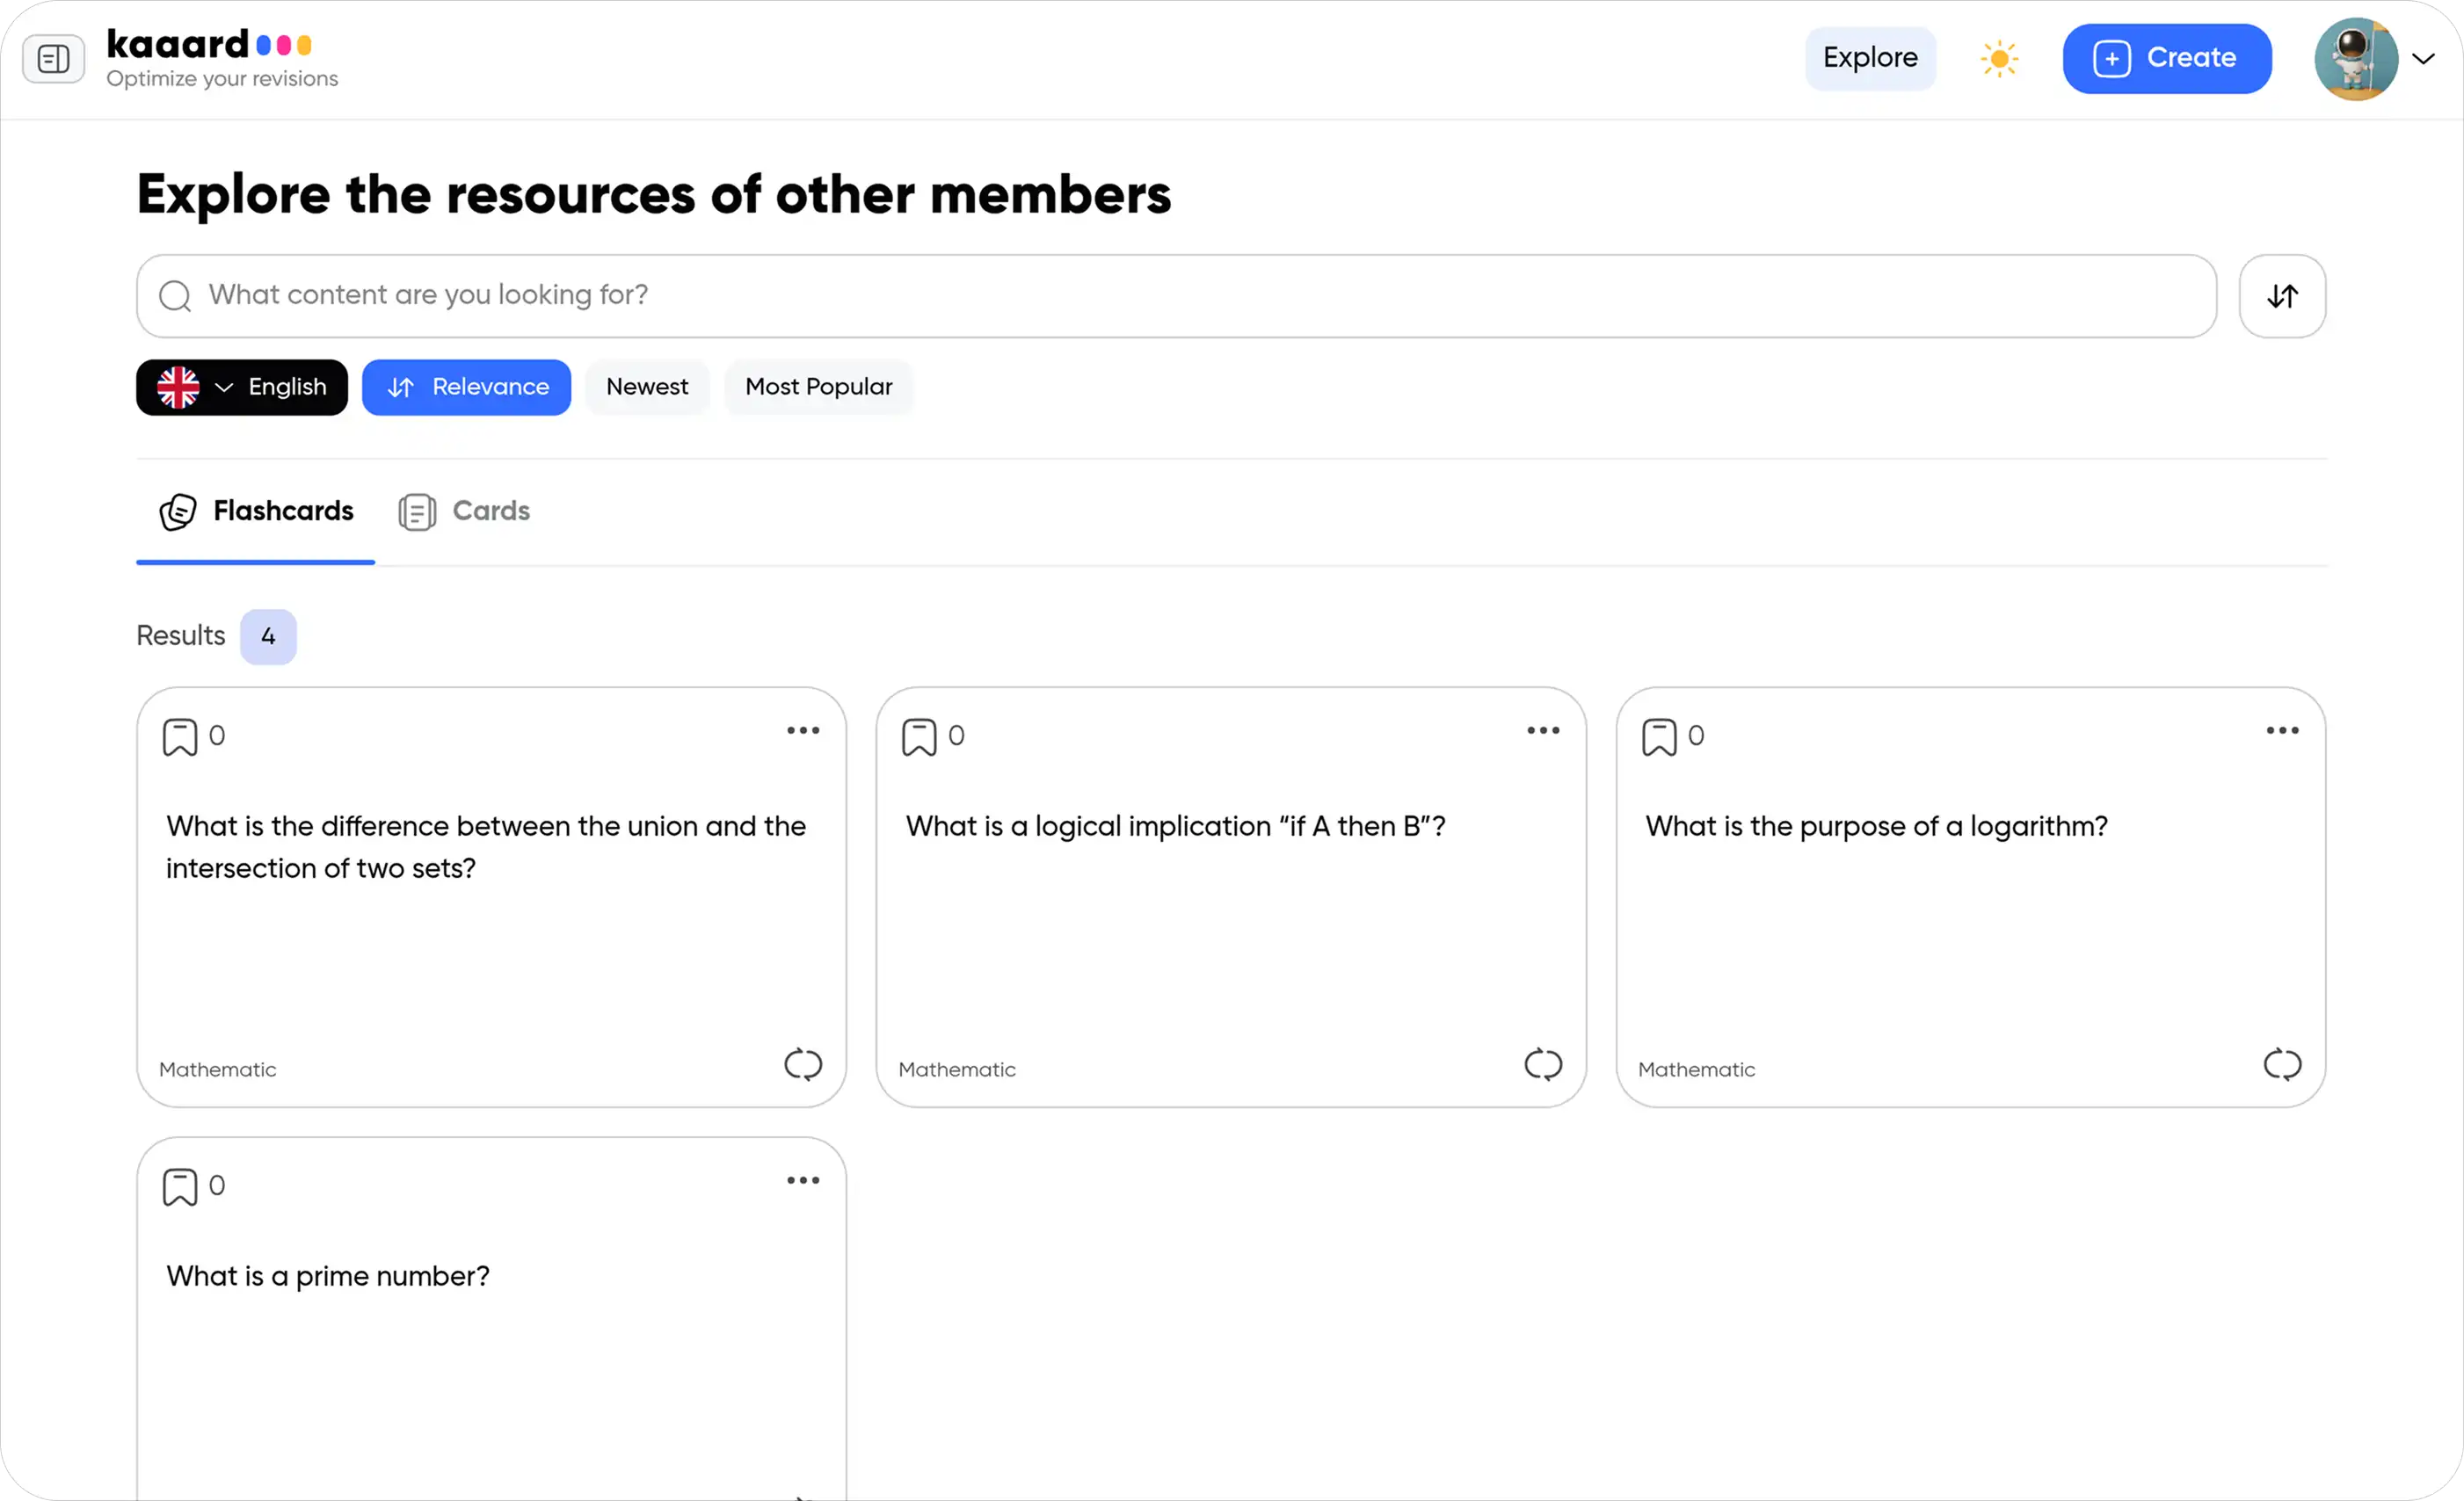Viewport: 2464px width, 1501px height.
Task: Focus the content search field
Action: pos(1176,296)
